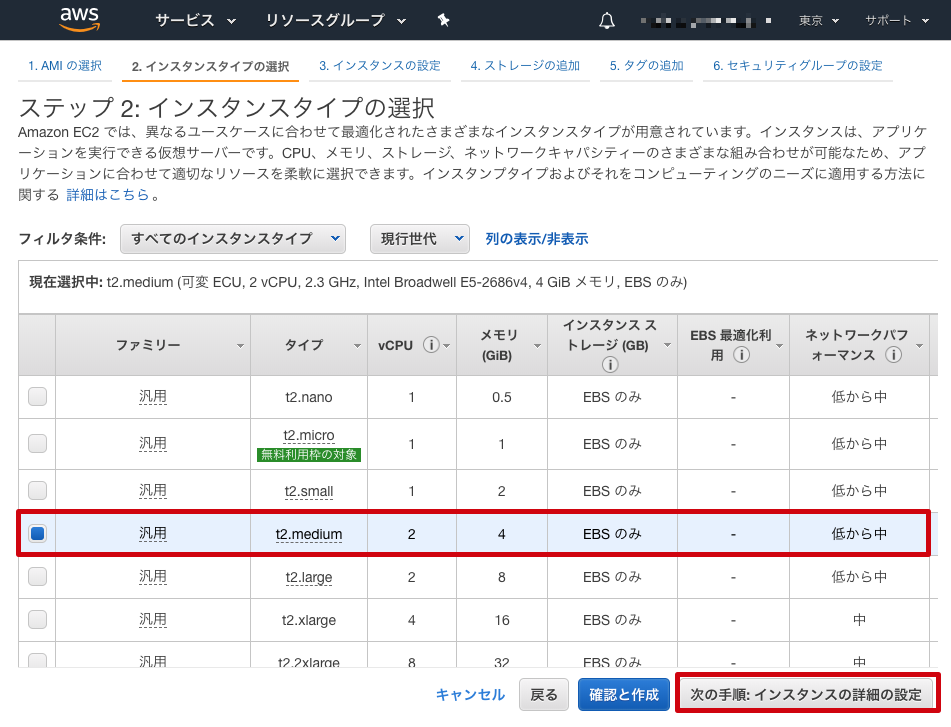This screenshot has width=951, height=727.
Task: Show vCPU column info icon
Action: [x=431, y=345]
